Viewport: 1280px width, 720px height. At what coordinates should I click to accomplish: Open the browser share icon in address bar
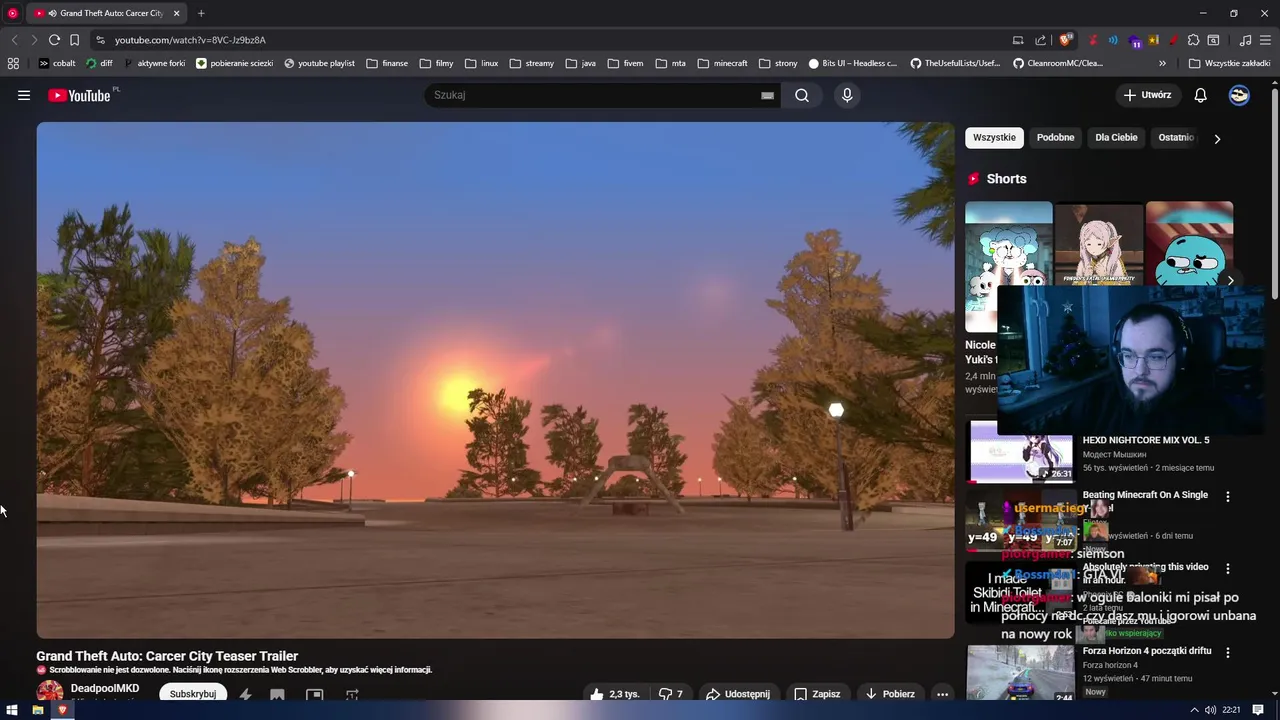tap(1040, 40)
